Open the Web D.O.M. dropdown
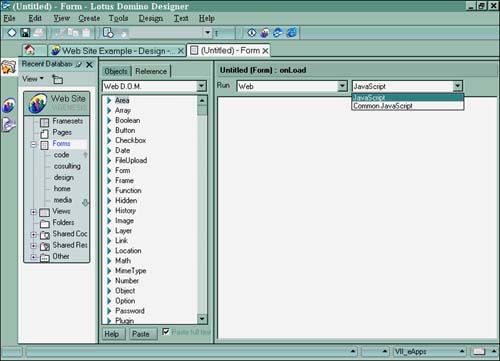500x361 pixels. pos(201,86)
